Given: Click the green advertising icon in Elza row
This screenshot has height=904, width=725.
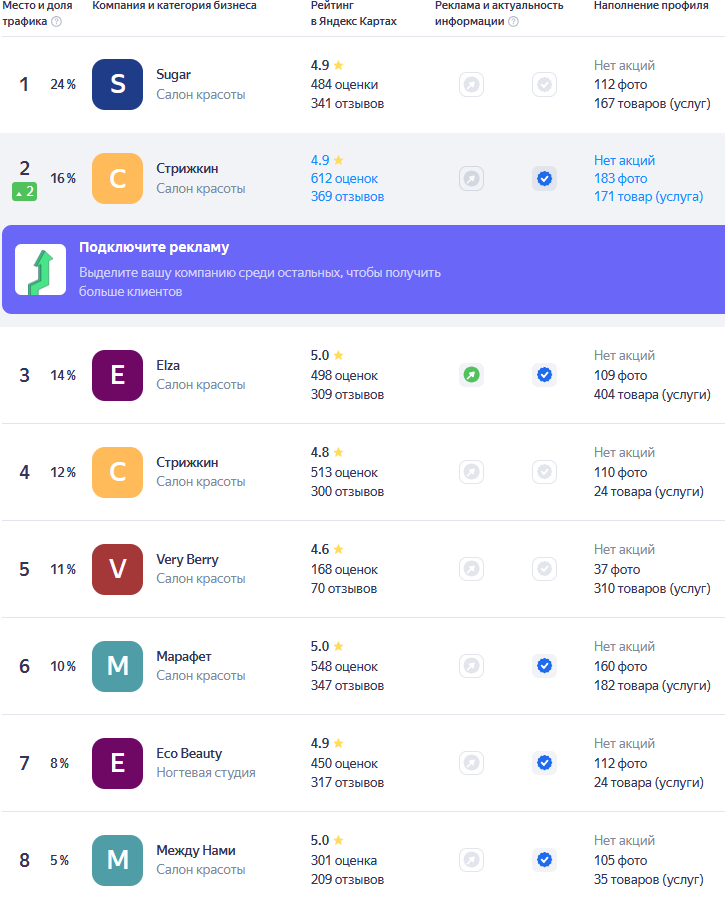Looking at the screenshot, I should pyautogui.click(x=471, y=375).
